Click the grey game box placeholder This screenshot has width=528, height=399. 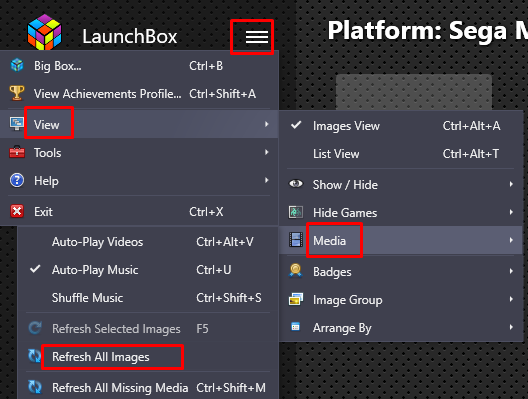click(414, 92)
